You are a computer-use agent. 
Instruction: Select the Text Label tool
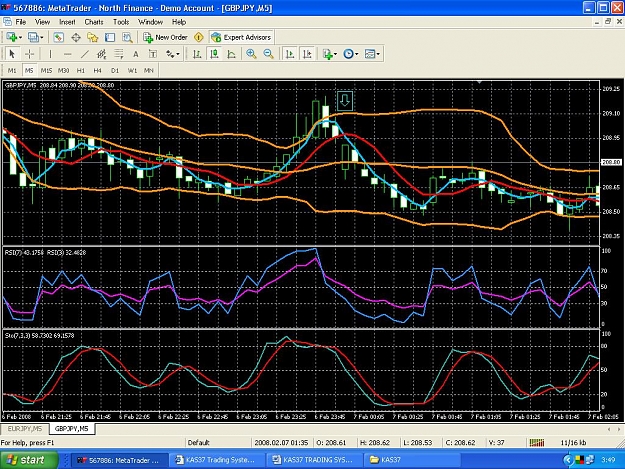click(x=153, y=54)
